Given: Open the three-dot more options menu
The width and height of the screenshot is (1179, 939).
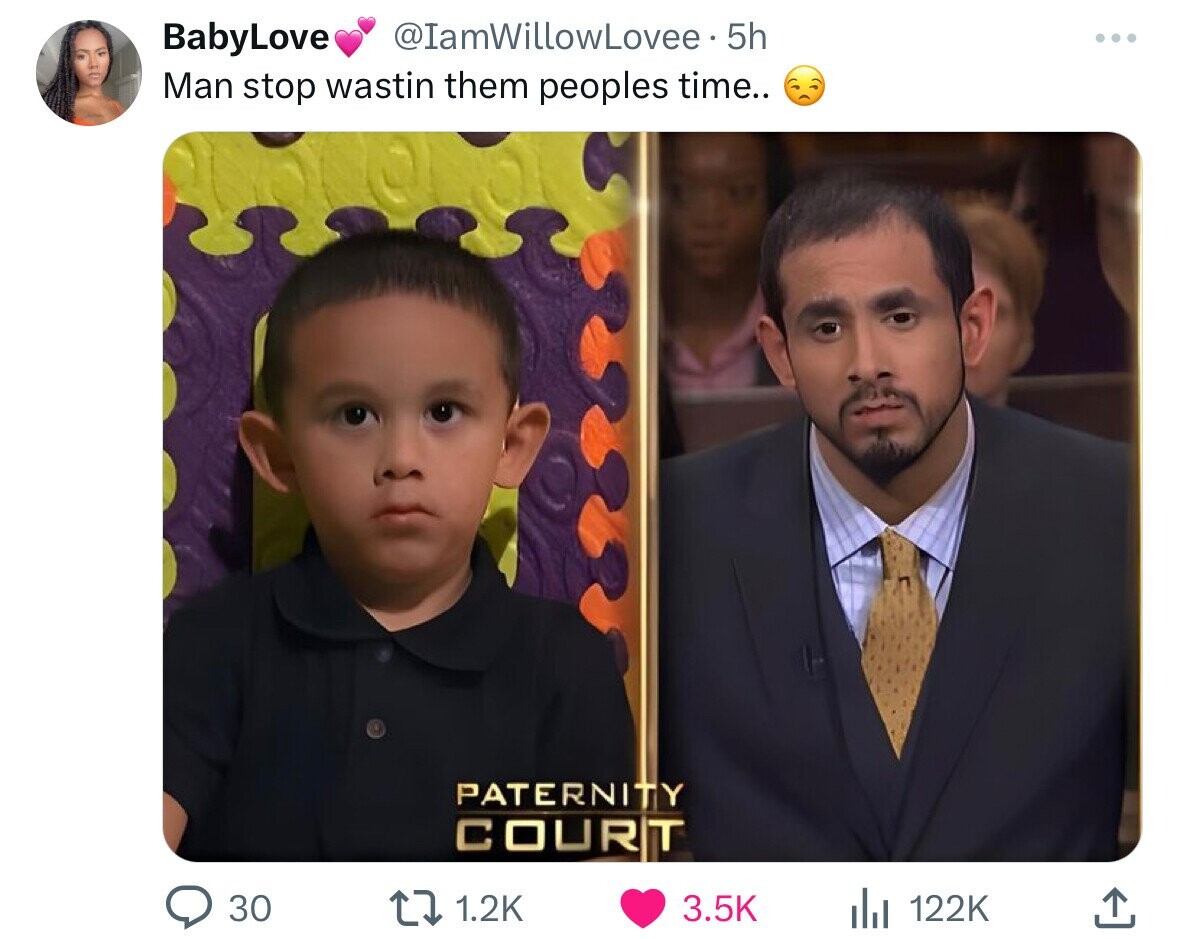Looking at the screenshot, I should click(1115, 38).
